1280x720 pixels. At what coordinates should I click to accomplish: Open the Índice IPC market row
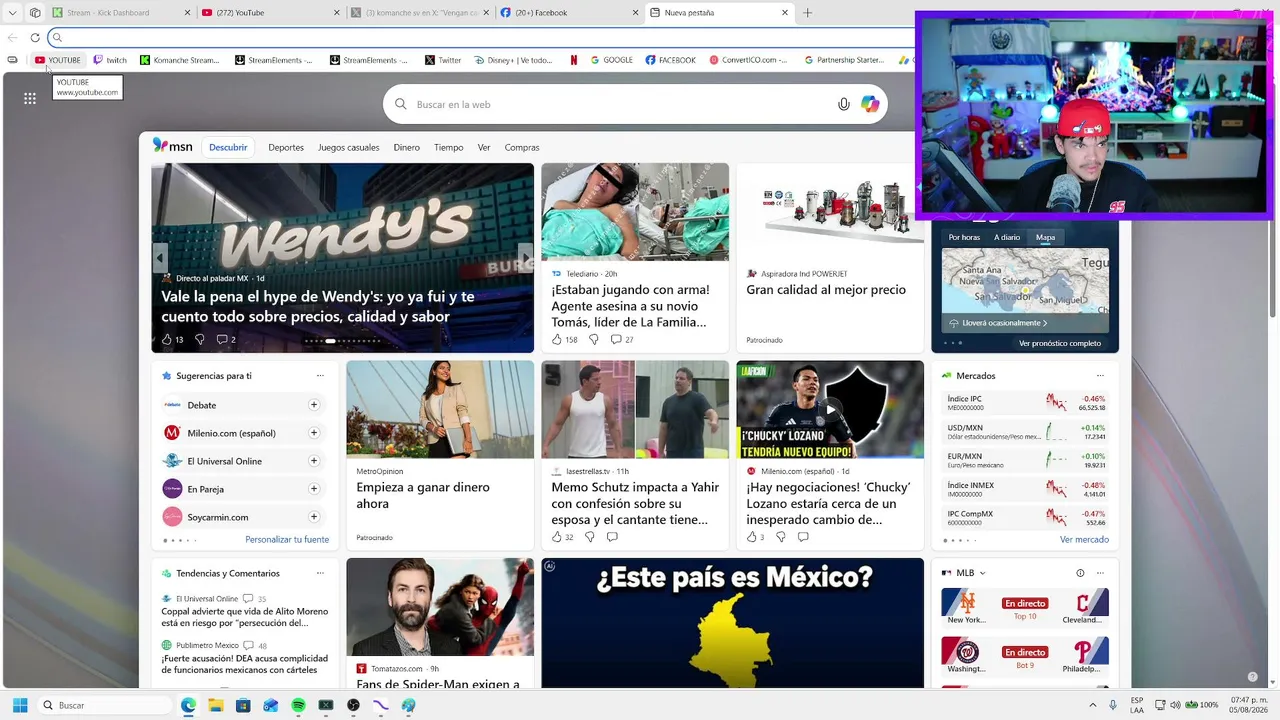click(x=1025, y=403)
